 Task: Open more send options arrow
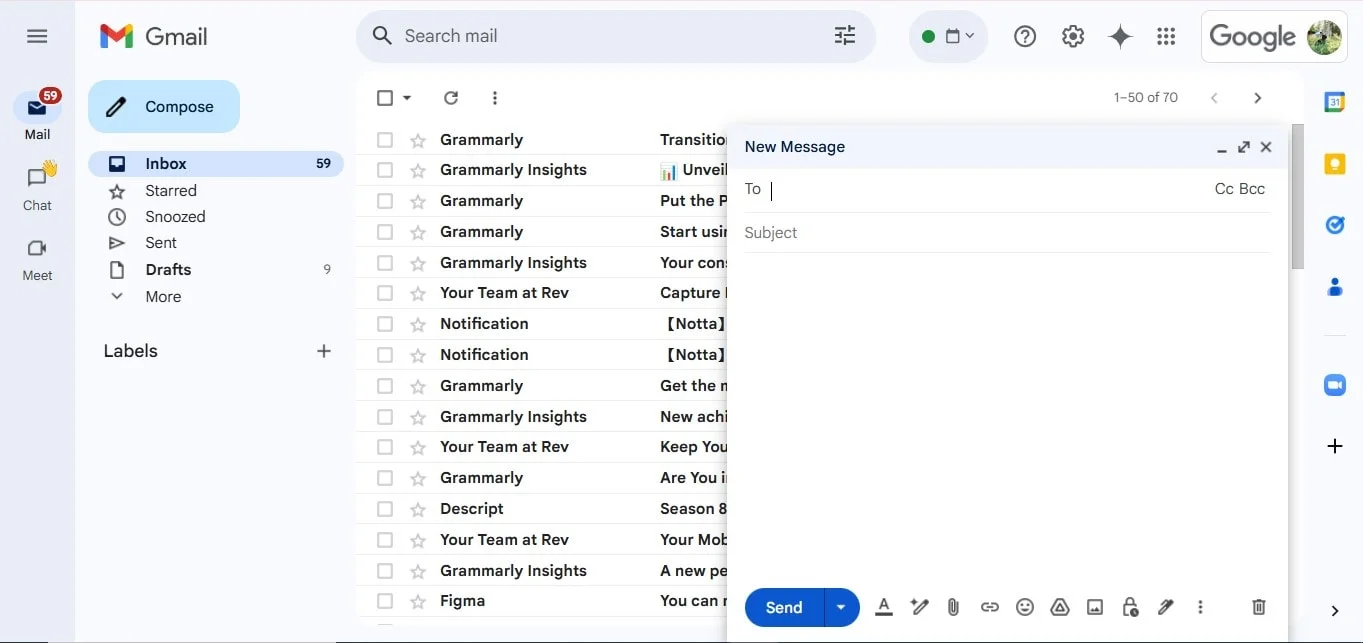tap(841, 607)
